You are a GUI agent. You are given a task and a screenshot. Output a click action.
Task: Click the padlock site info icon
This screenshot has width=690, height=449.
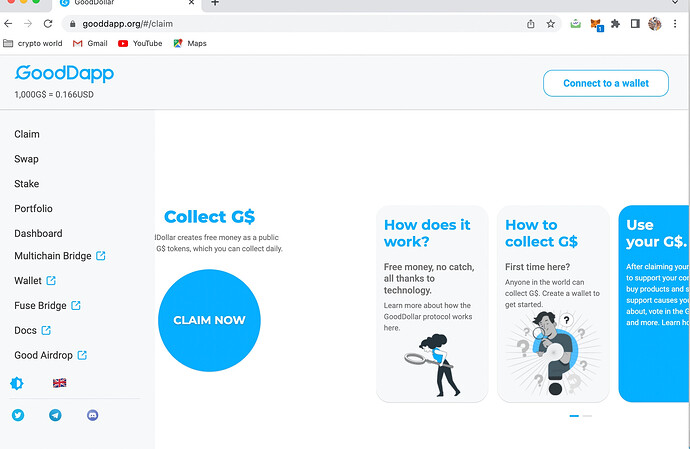tap(73, 24)
